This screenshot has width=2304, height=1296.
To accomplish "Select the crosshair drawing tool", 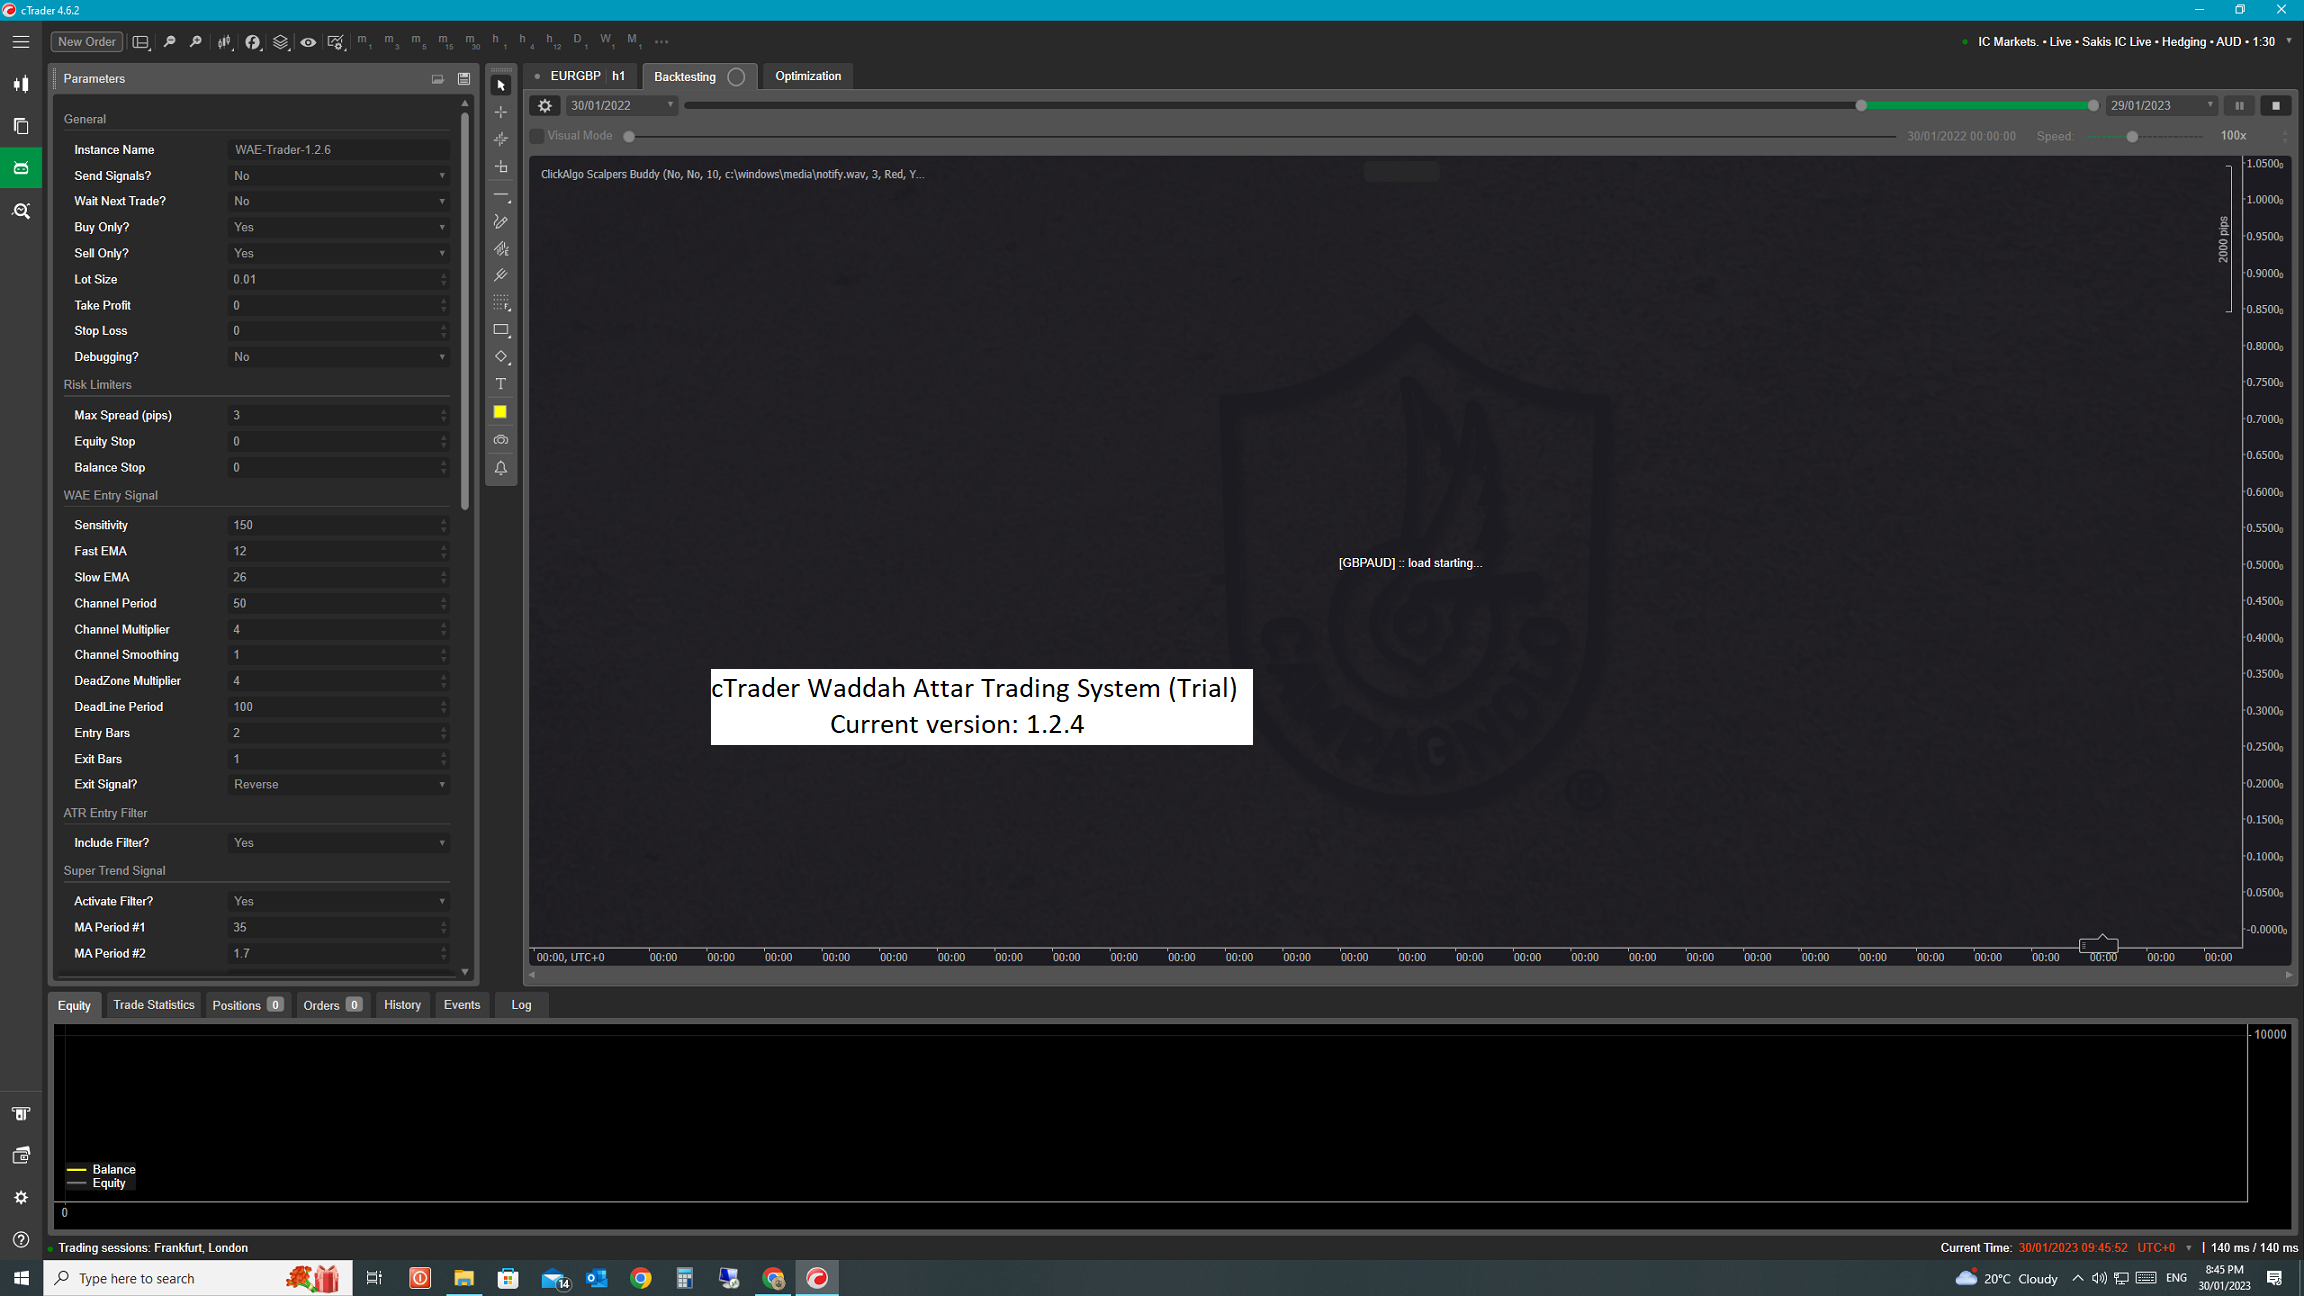I will pyautogui.click(x=501, y=112).
